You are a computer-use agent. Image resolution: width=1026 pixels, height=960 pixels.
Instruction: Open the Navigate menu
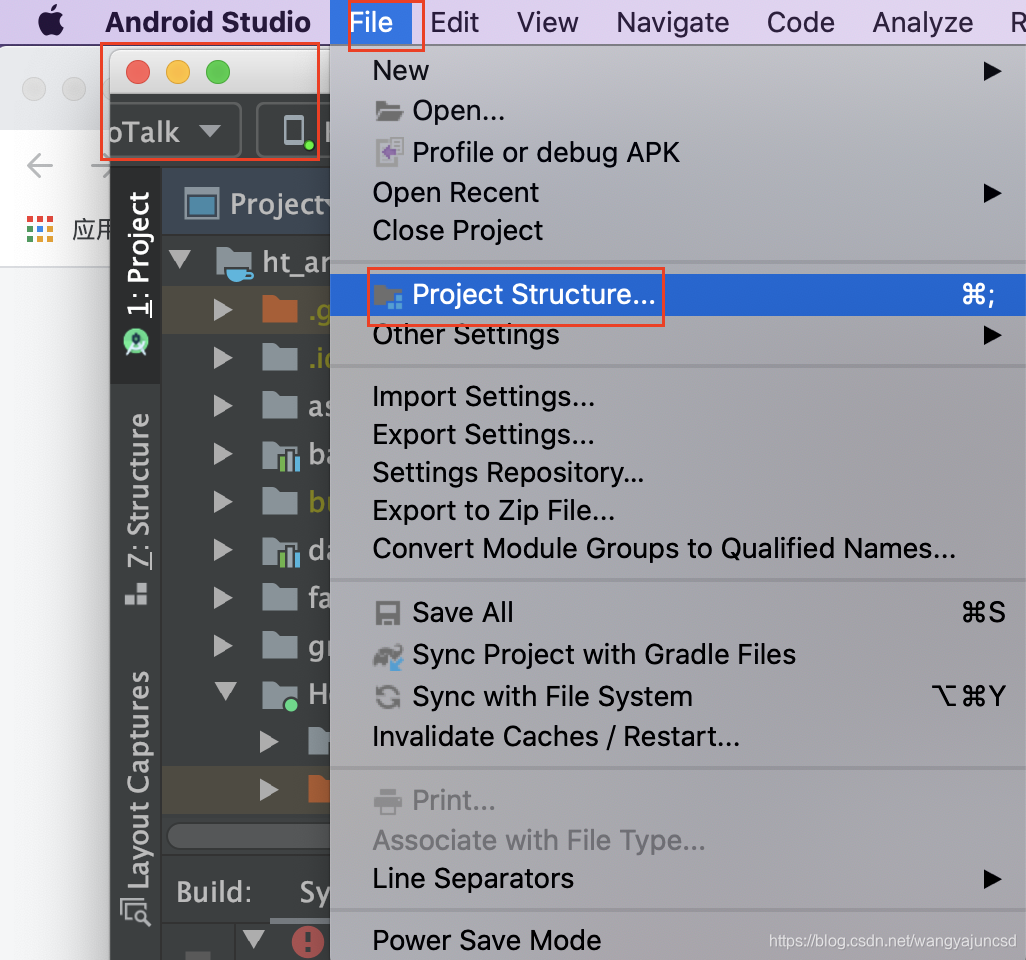(x=673, y=22)
